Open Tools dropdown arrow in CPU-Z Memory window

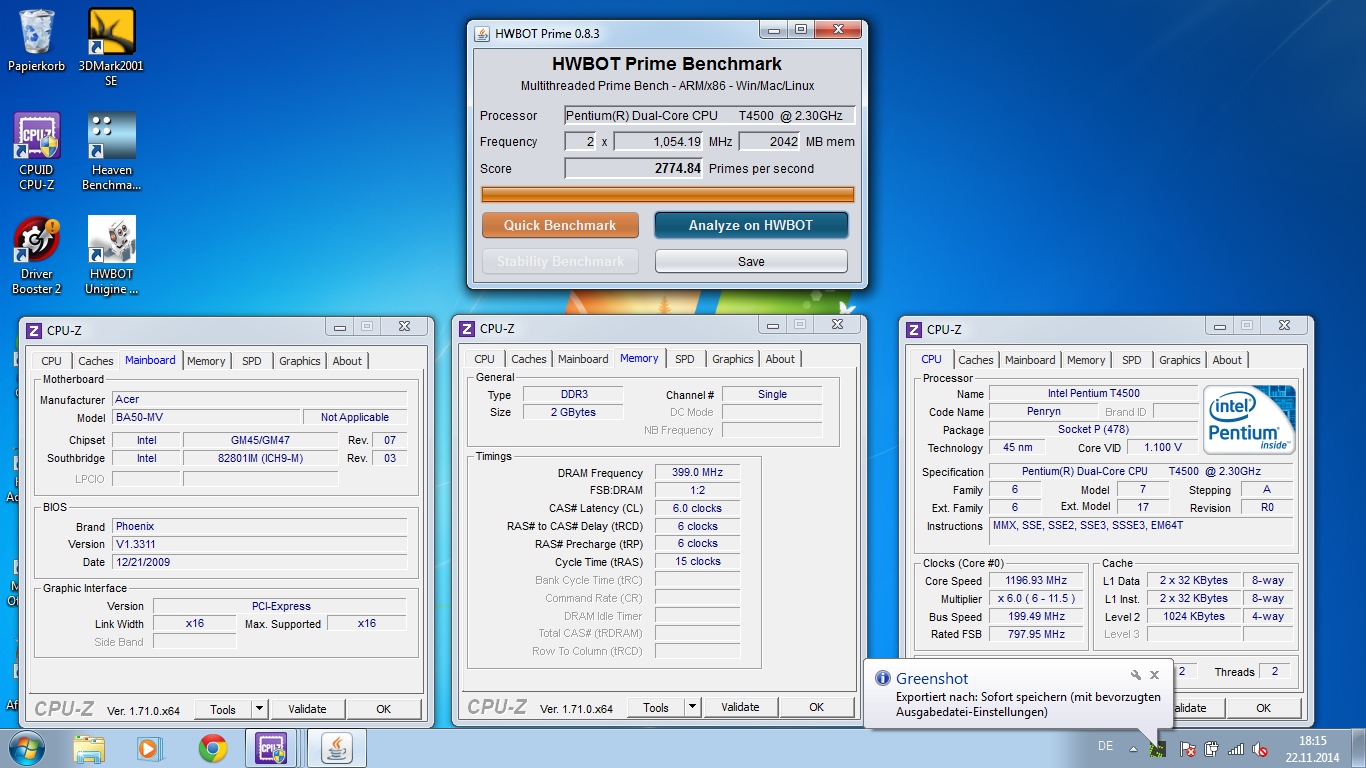pos(692,707)
